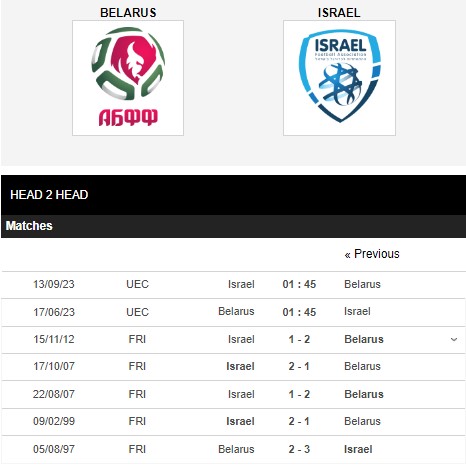Click the ISRAEL team name heading
466x467 pixels.
click(x=339, y=13)
